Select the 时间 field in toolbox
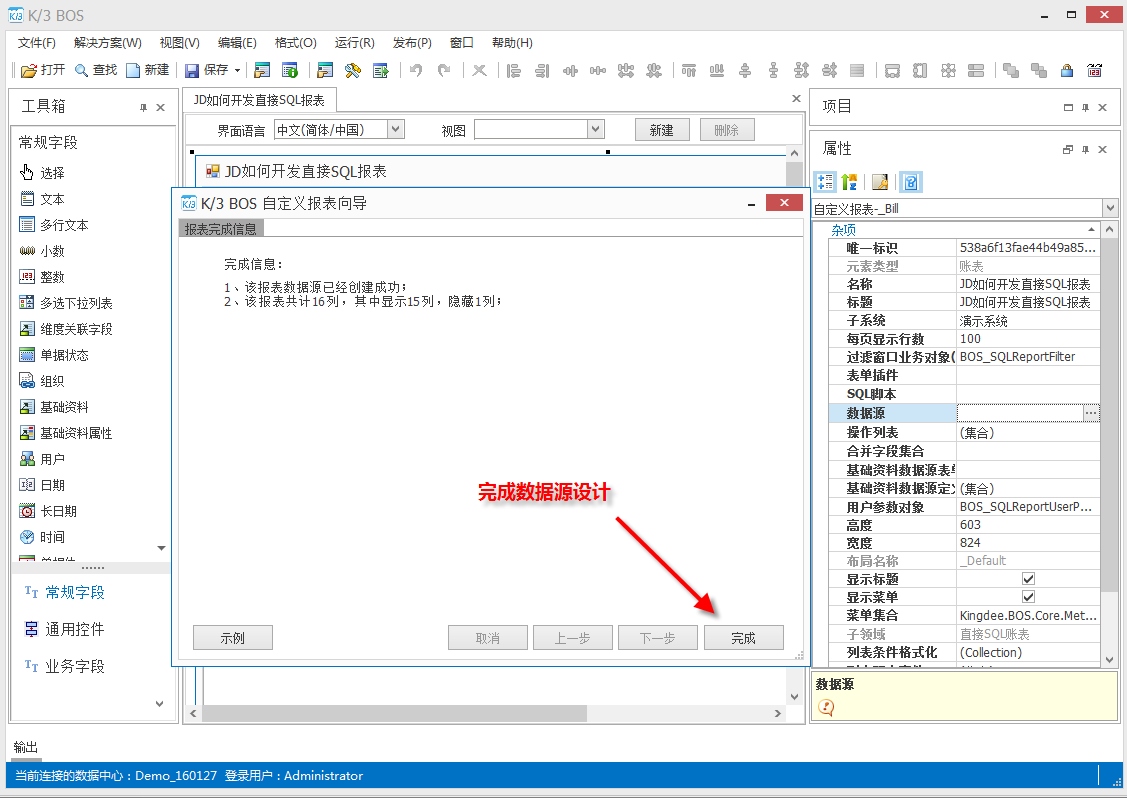This screenshot has width=1127, height=798. [x=43, y=537]
